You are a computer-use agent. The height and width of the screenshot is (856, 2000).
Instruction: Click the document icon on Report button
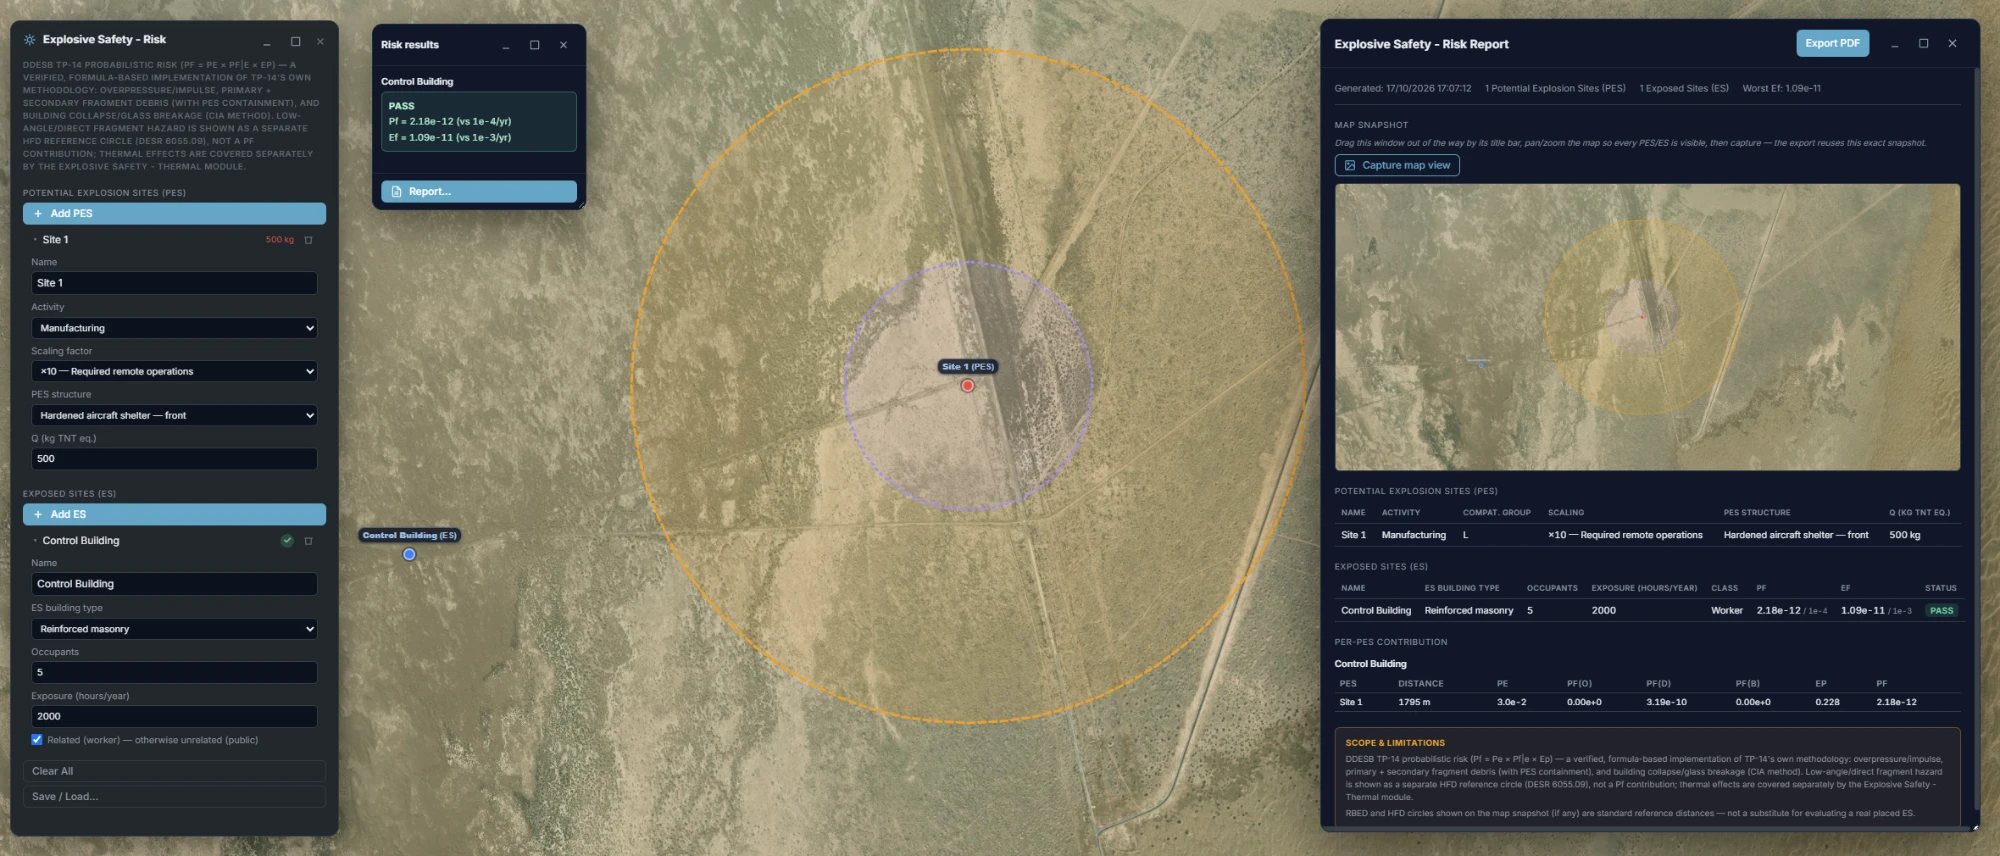(396, 192)
